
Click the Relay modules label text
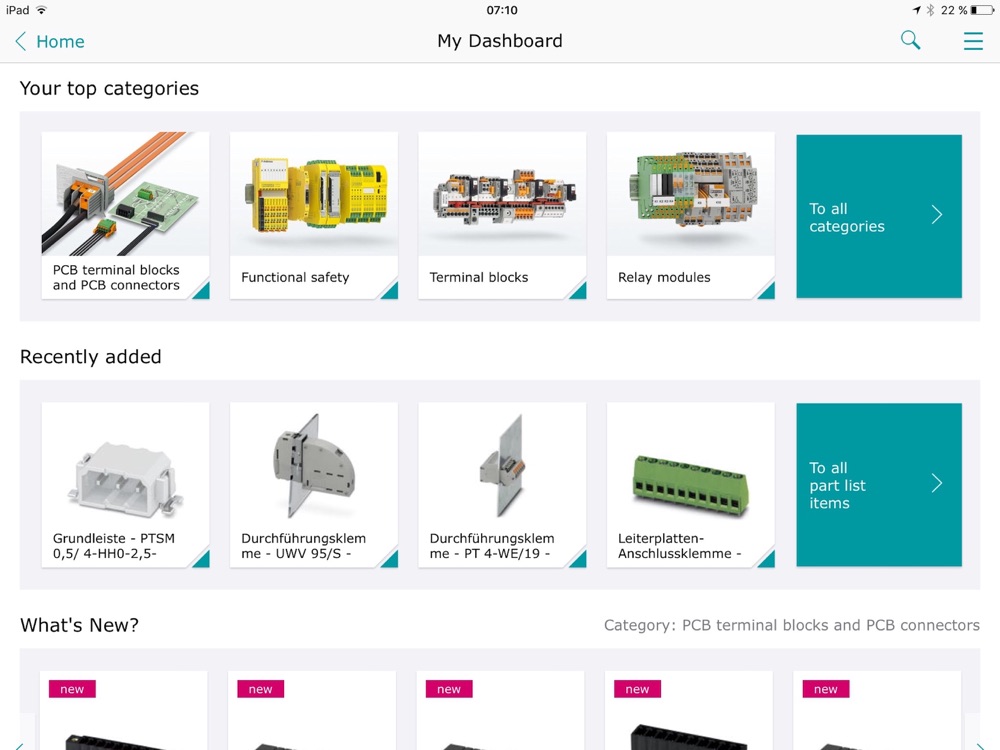tap(664, 277)
